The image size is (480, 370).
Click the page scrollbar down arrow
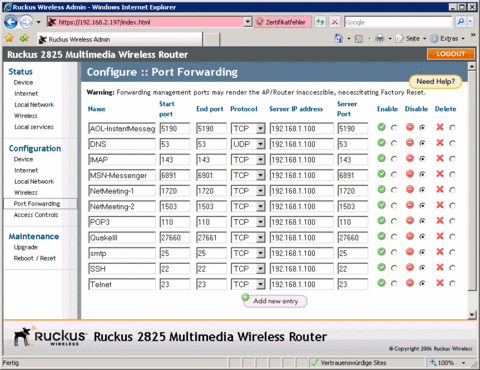point(472,314)
